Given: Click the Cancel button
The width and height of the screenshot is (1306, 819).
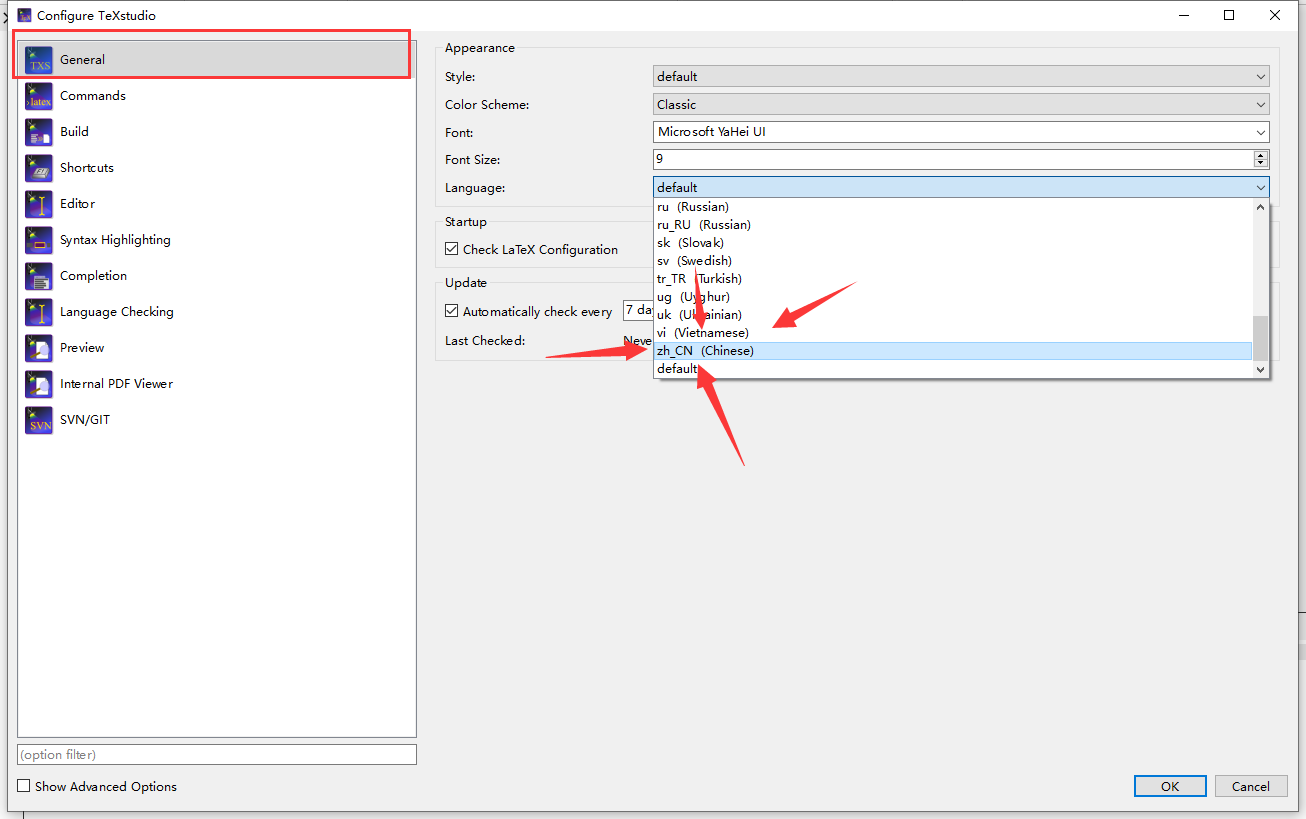Looking at the screenshot, I should coord(1250,787).
